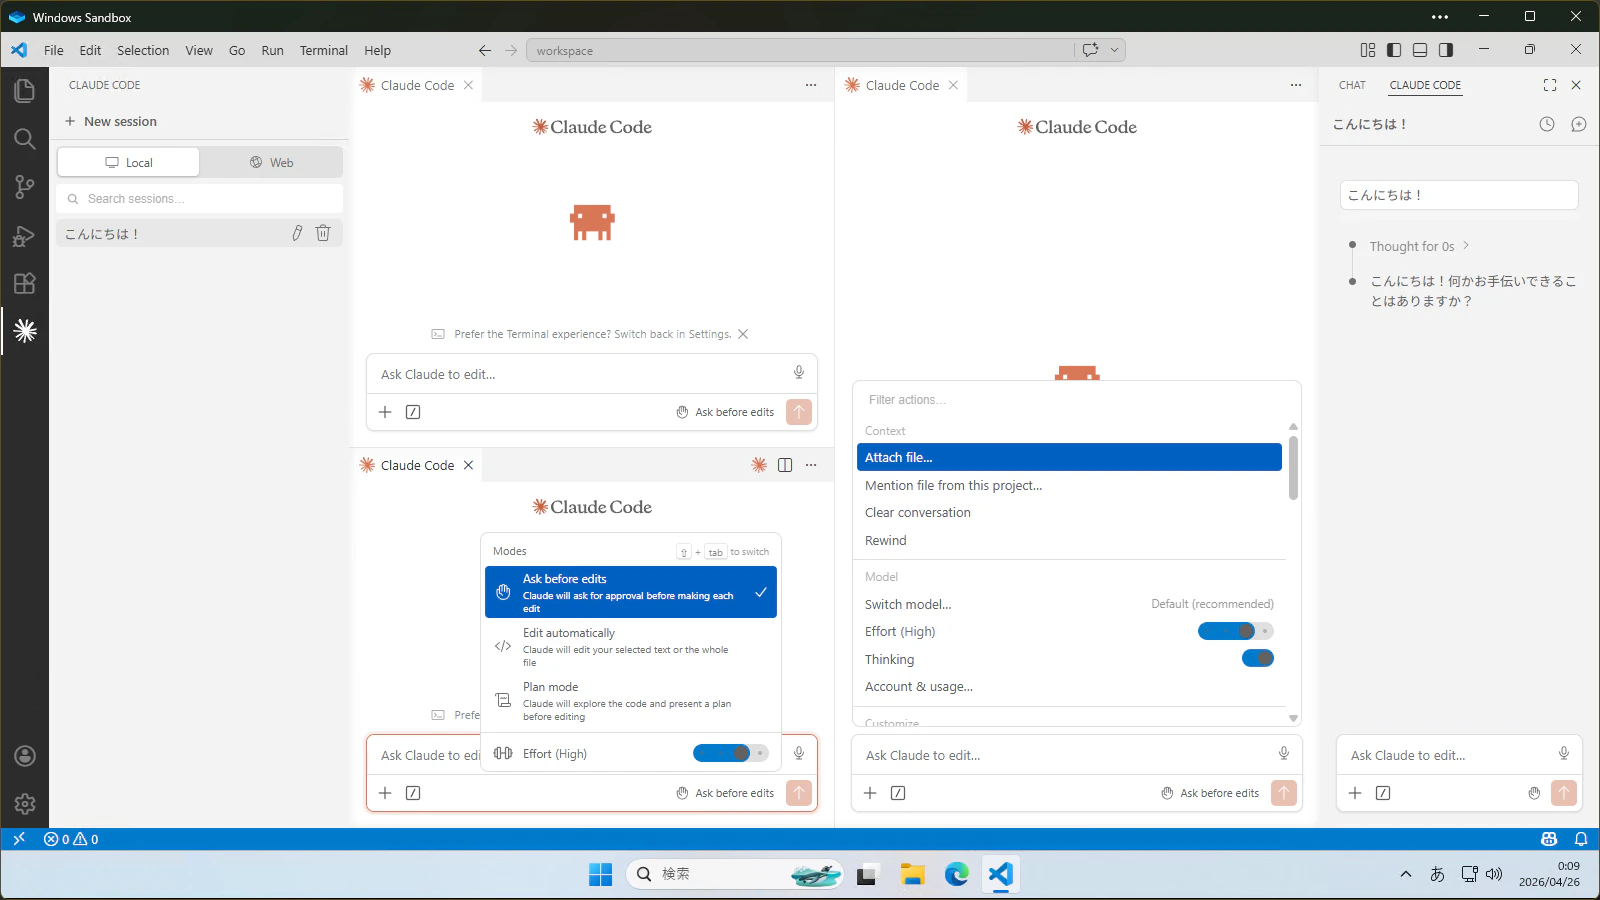Open Ask before edits mode selector in top-left panel
Image resolution: width=1600 pixels, height=900 pixels.
coord(725,412)
